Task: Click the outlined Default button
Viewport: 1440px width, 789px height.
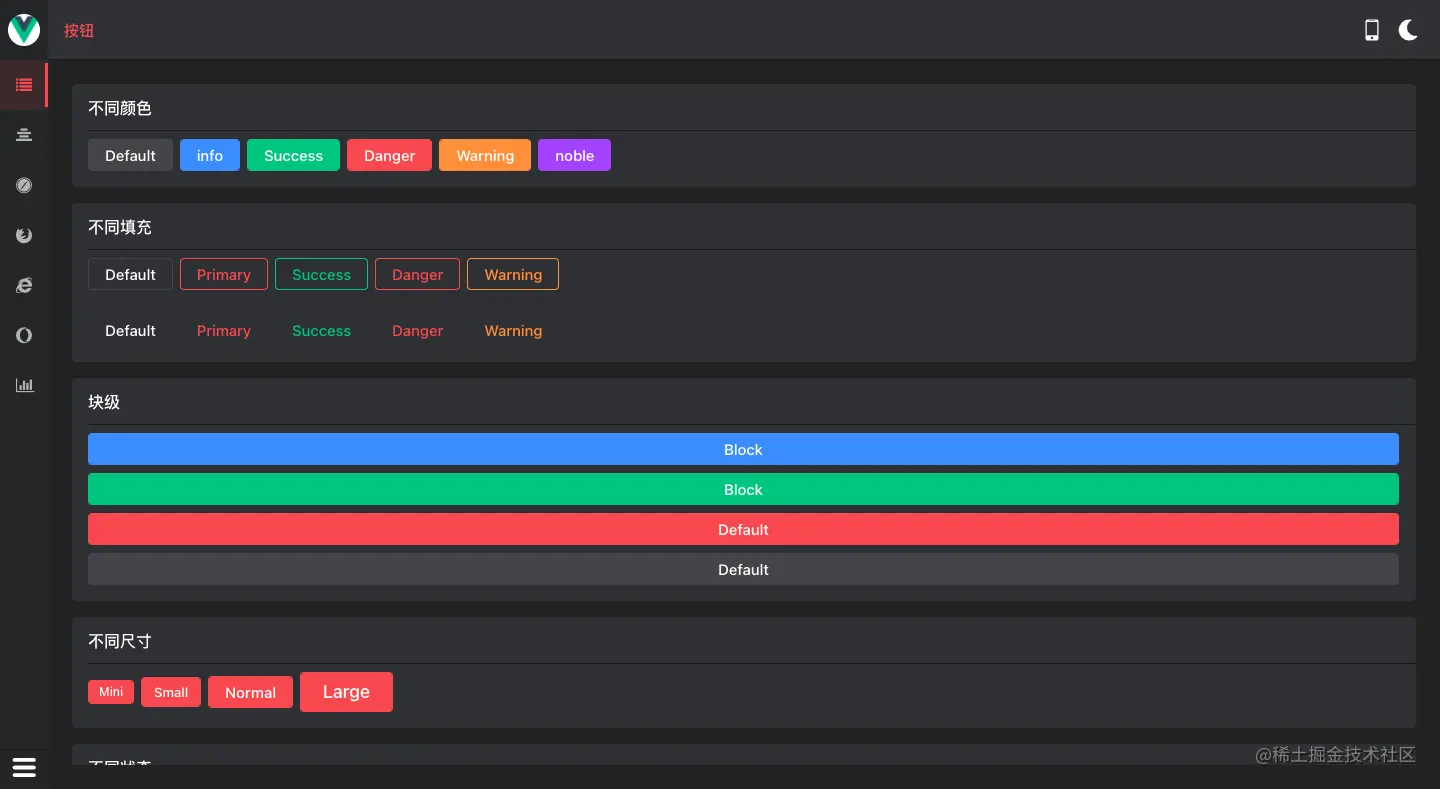Action: coord(130,274)
